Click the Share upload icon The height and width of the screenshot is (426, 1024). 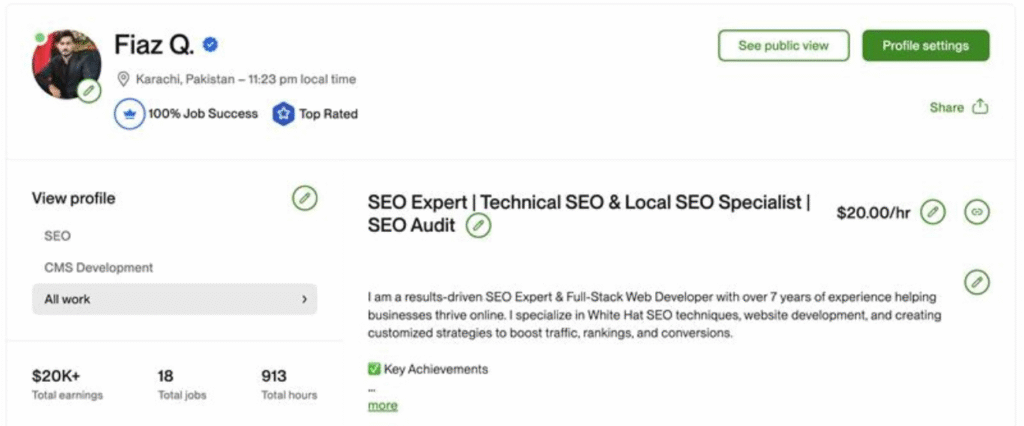(980, 107)
